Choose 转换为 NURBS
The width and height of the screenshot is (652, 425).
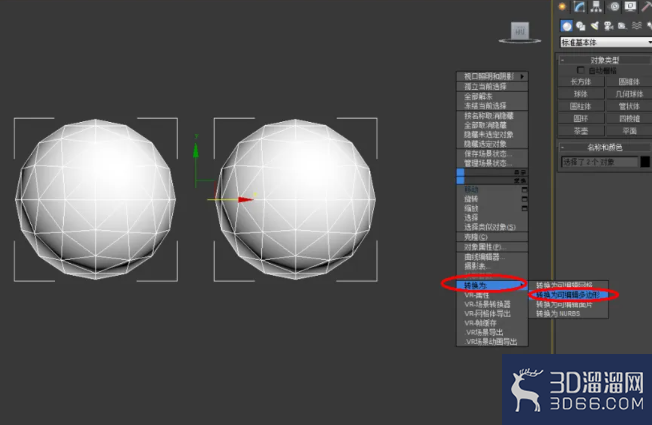[568, 314]
